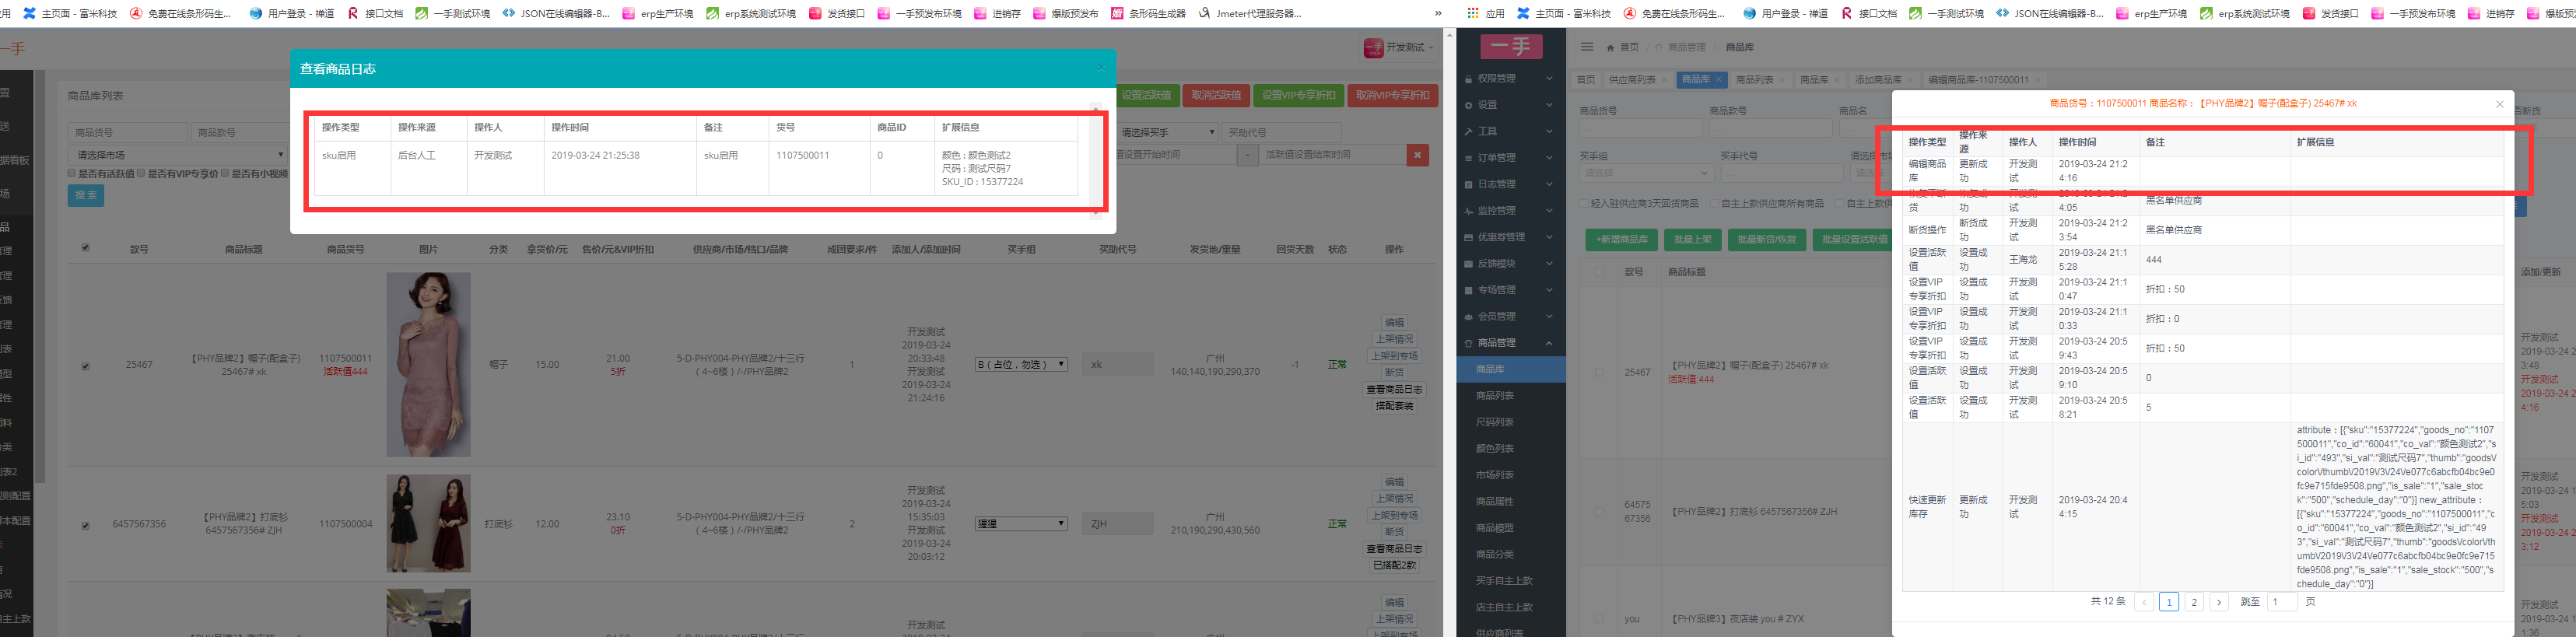Open 开发测试 user menu at top right
The width and height of the screenshot is (2576, 637).
tap(1398, 48)
